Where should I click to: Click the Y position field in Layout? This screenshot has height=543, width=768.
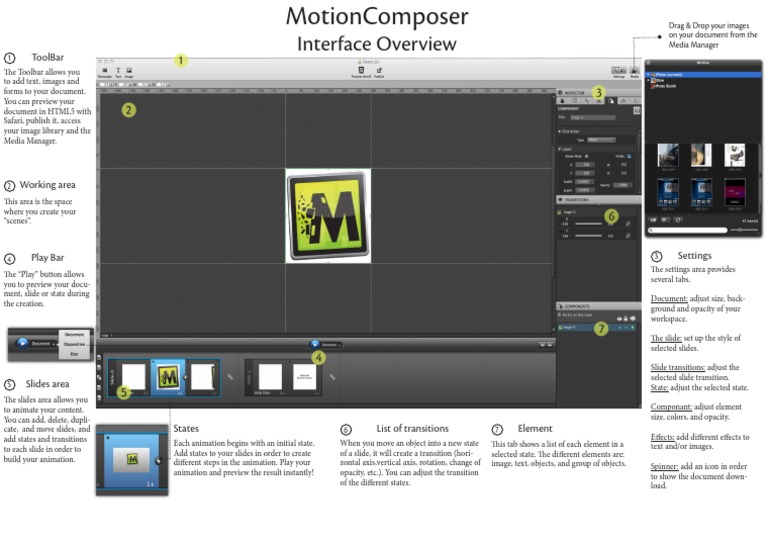click(x=585, y=173)
